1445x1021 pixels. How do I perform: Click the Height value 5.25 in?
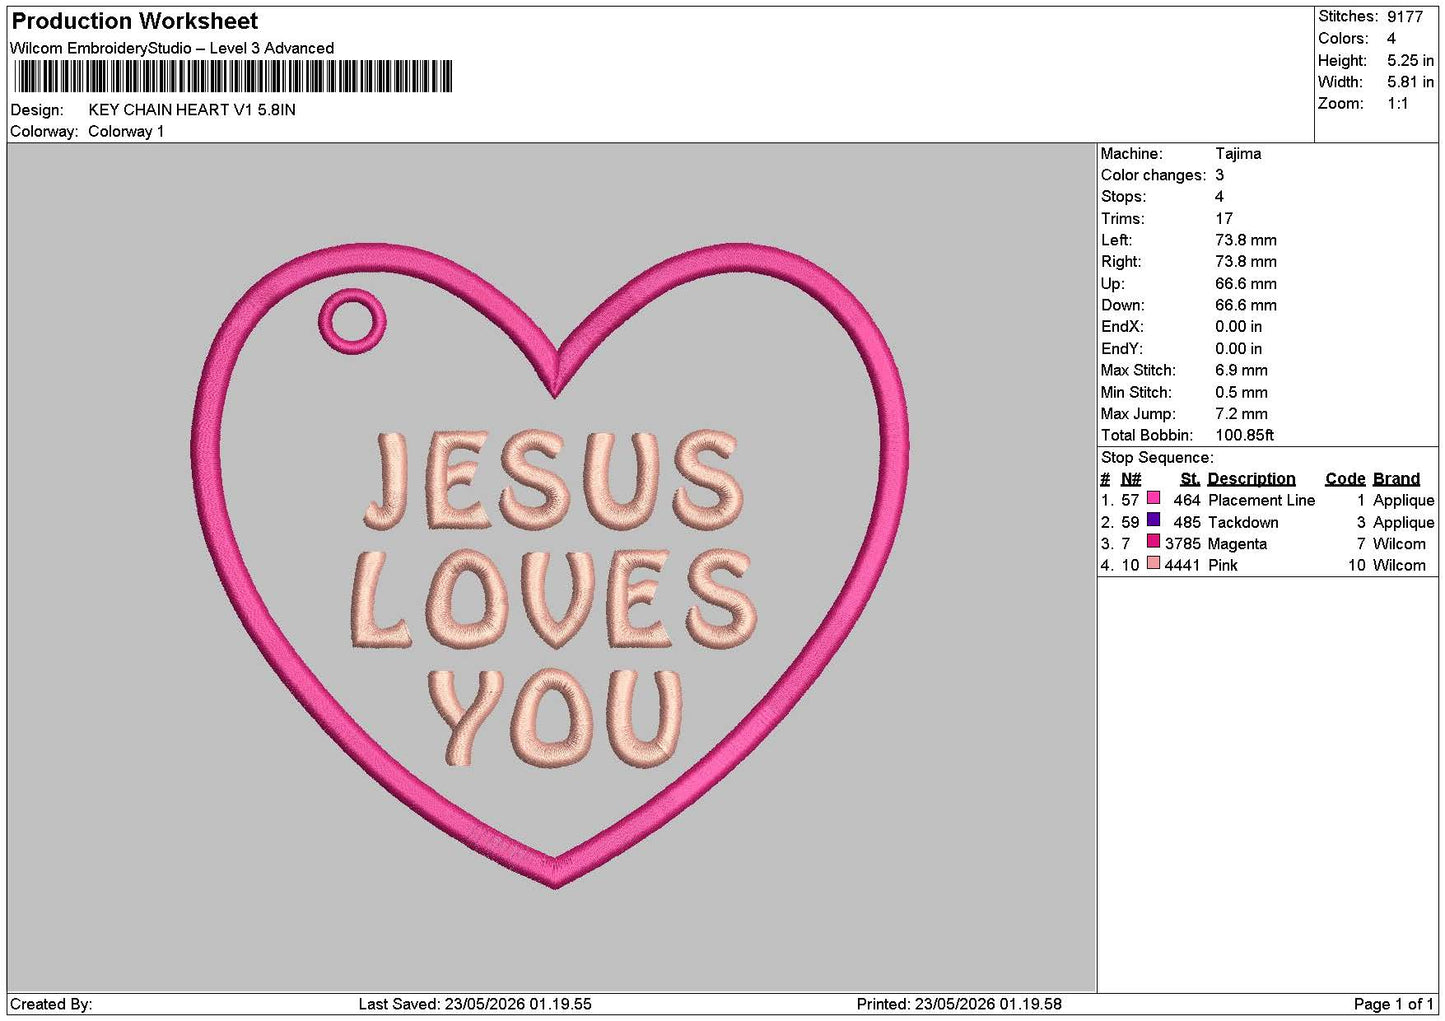tap(1410, 60)
